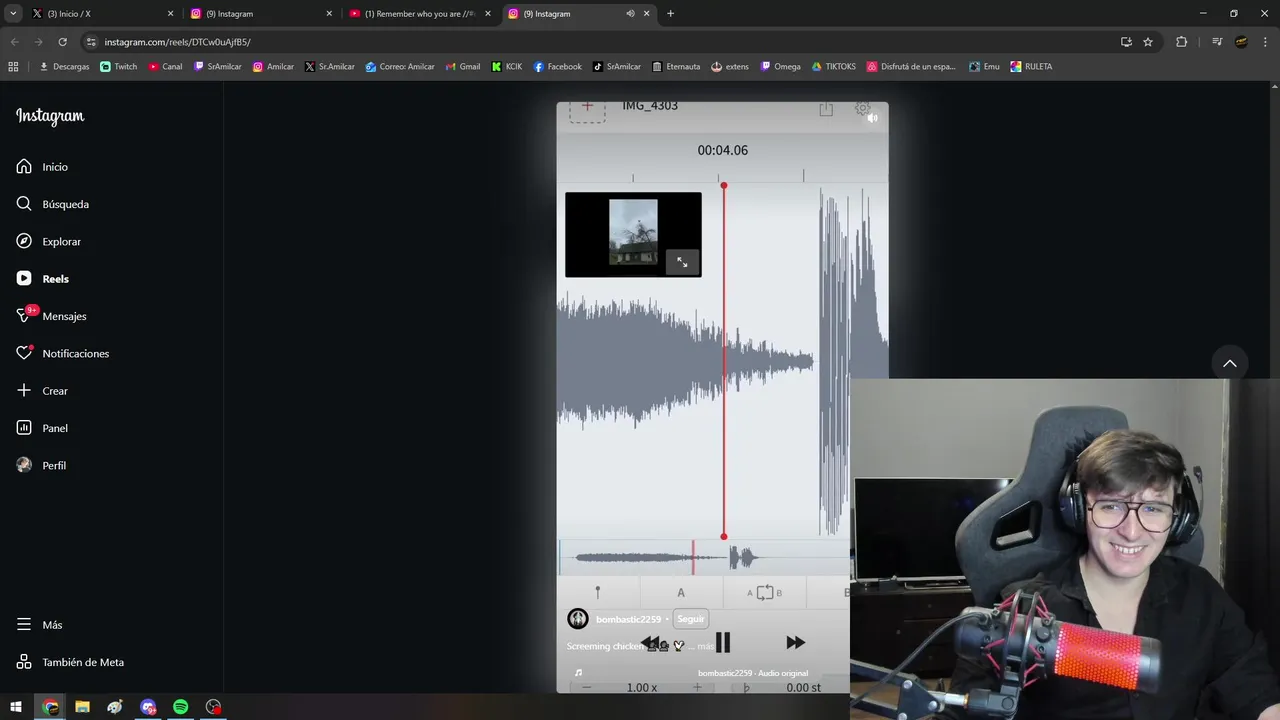The height and width of the screenshot is (720, 1280).
Task: View site information icon
Action: coord(91,42)
